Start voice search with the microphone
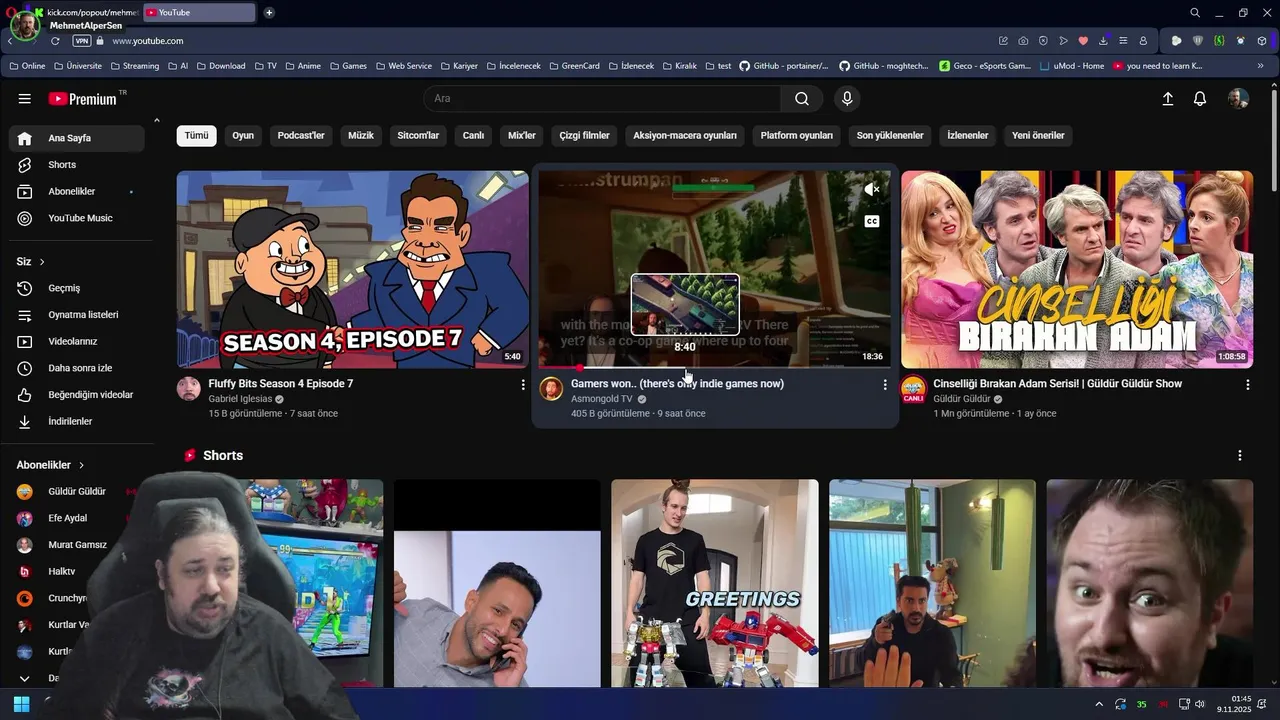 tap(847, 99)
